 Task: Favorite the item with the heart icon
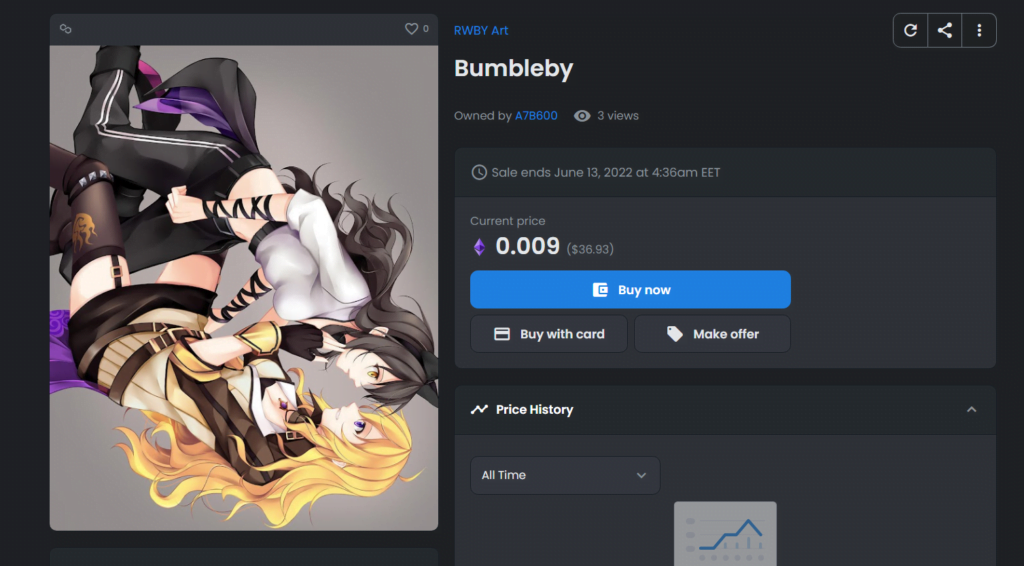(x=411, y=29)
